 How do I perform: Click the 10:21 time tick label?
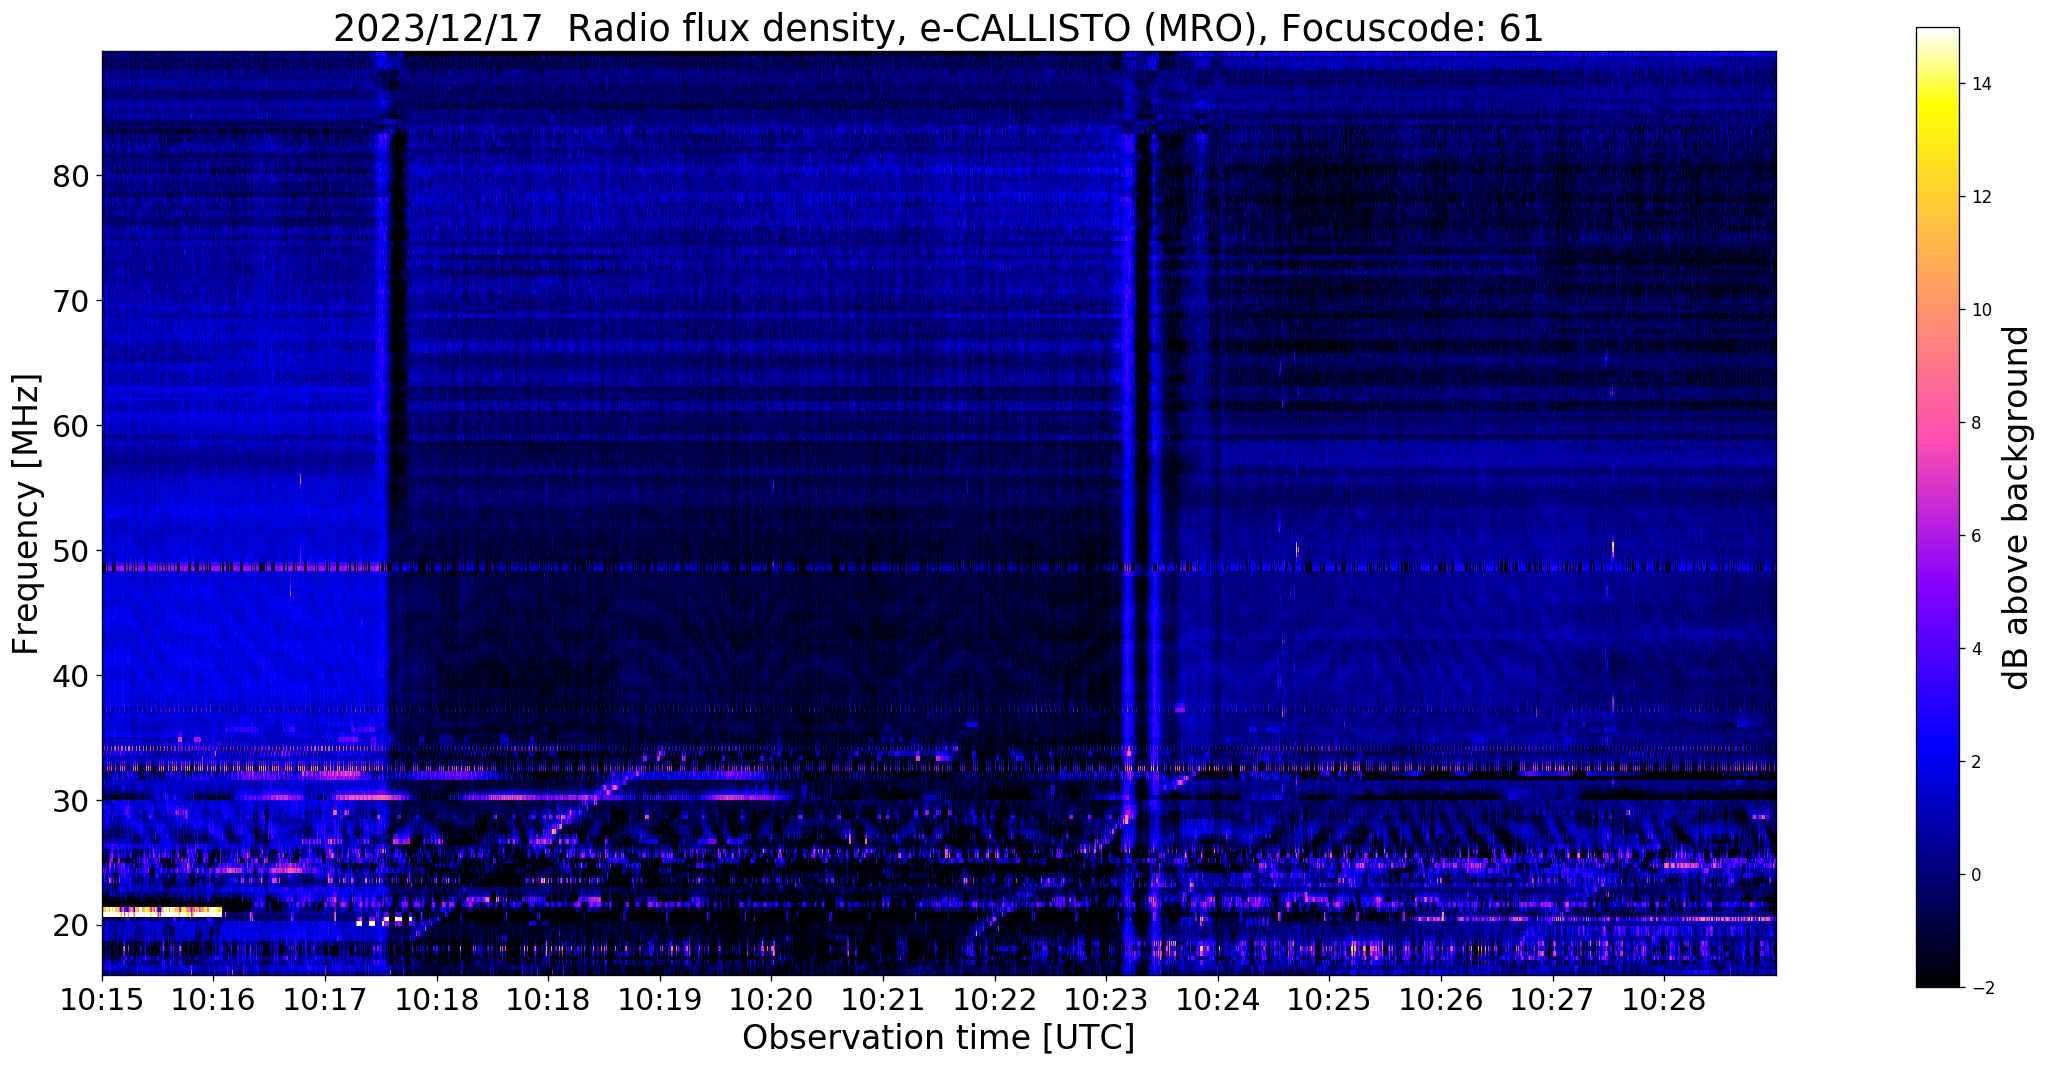coord(883,1000)
